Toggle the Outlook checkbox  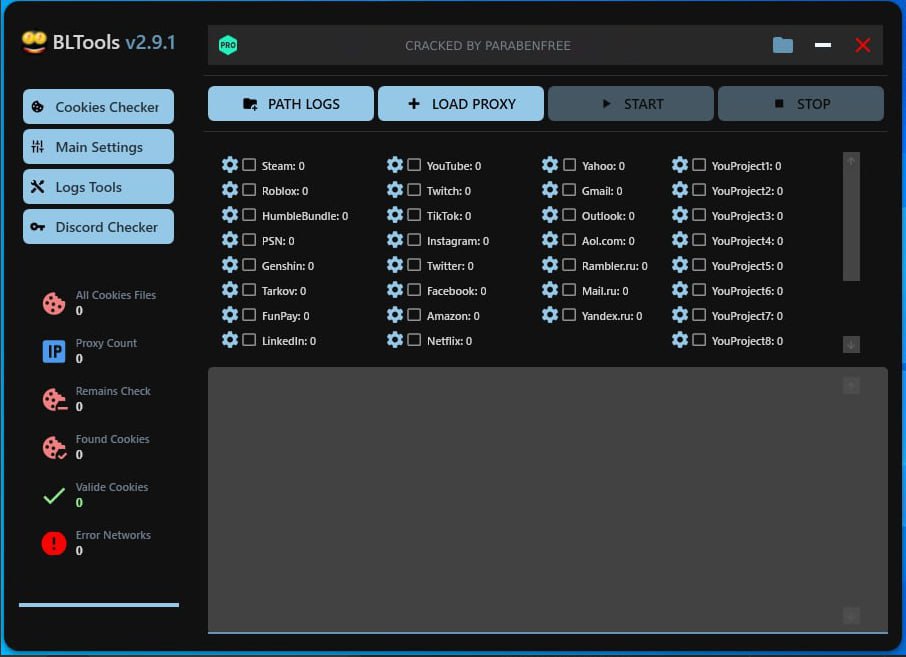[569, 215]
